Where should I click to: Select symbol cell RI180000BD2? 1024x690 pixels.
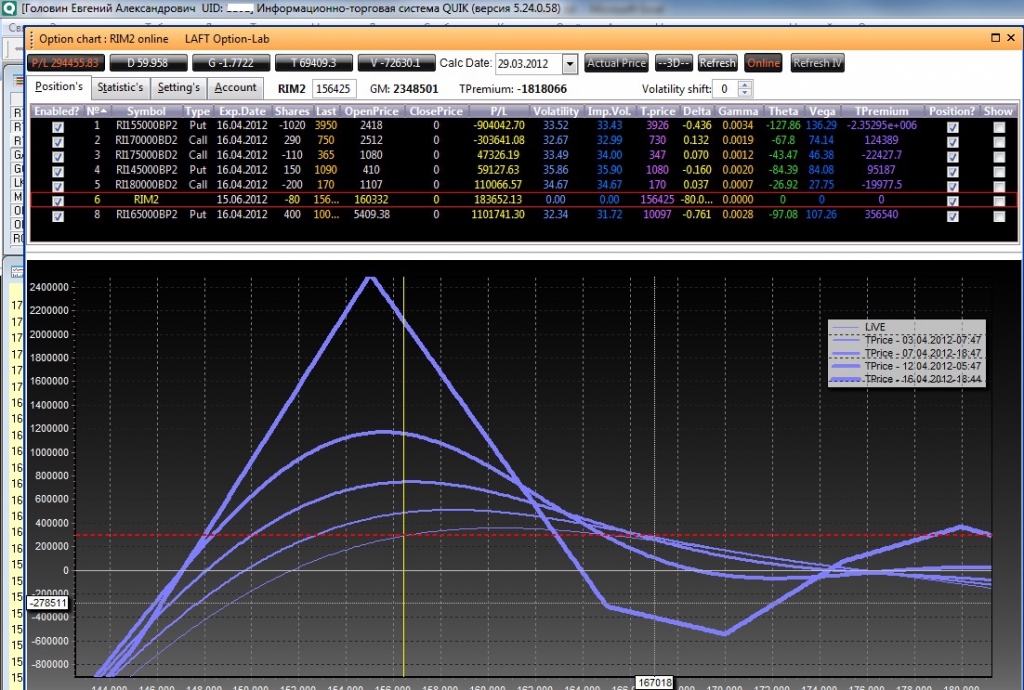tap(146, 185)
